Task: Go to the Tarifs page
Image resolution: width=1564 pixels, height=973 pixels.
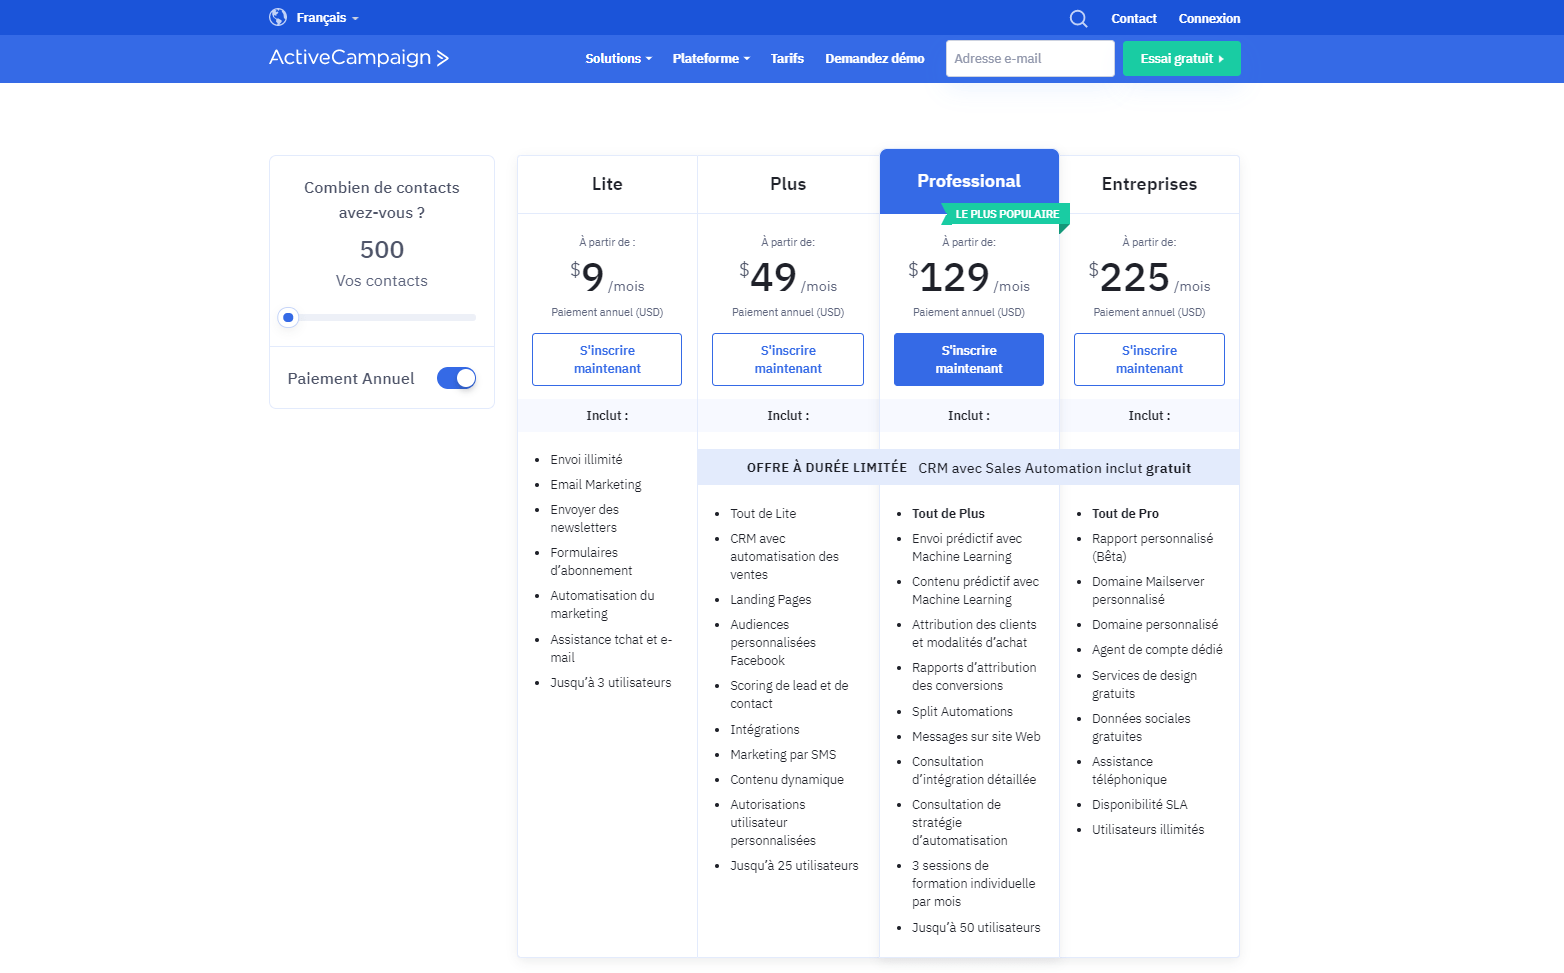Action: (x=787, y=59)
